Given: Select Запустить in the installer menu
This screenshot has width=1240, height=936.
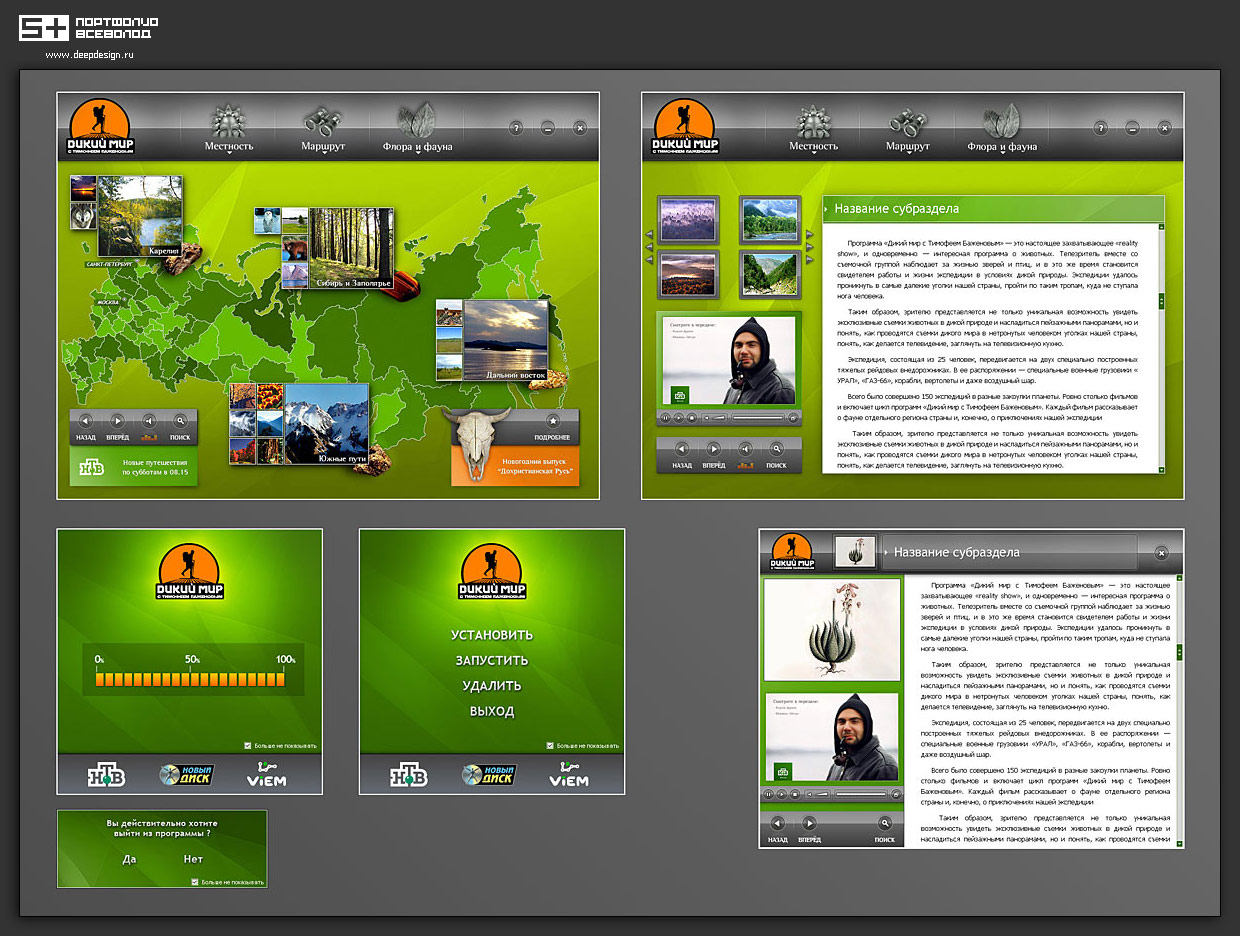Looking at the screenshot, I should (x=491, y=661).
